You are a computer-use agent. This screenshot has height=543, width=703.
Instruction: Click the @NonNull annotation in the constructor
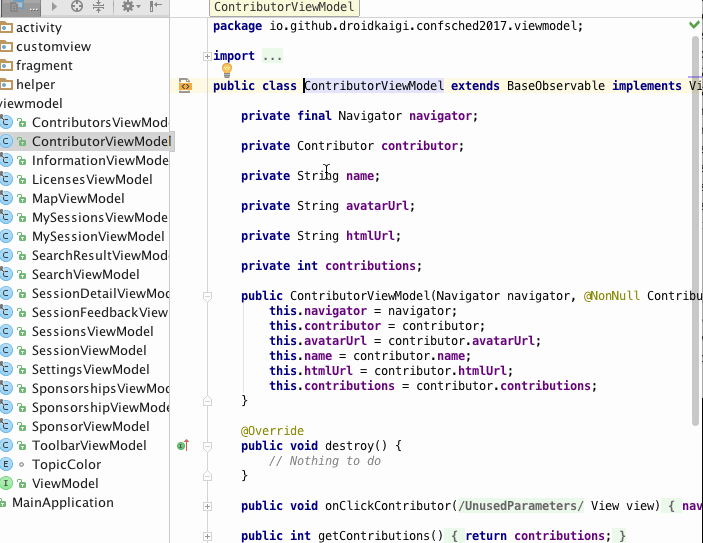tap(612, 296)
